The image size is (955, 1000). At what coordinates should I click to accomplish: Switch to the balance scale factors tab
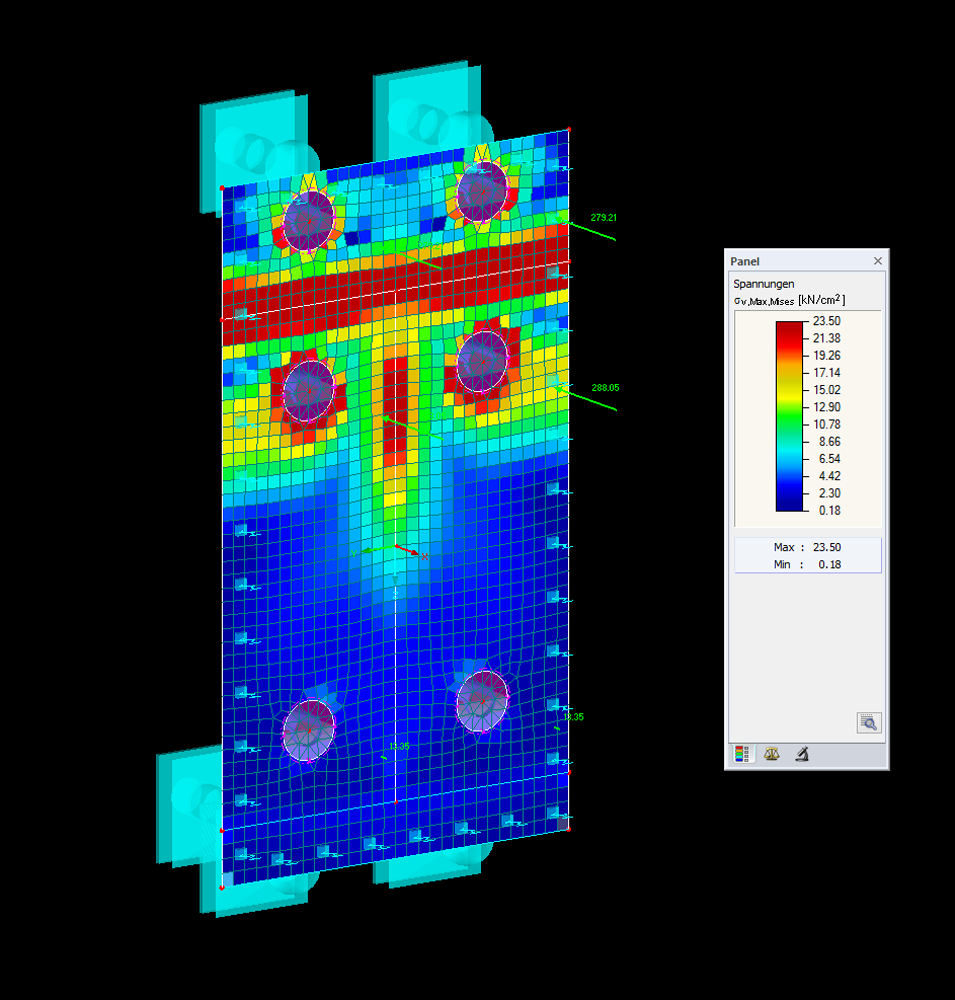(772, 754)
